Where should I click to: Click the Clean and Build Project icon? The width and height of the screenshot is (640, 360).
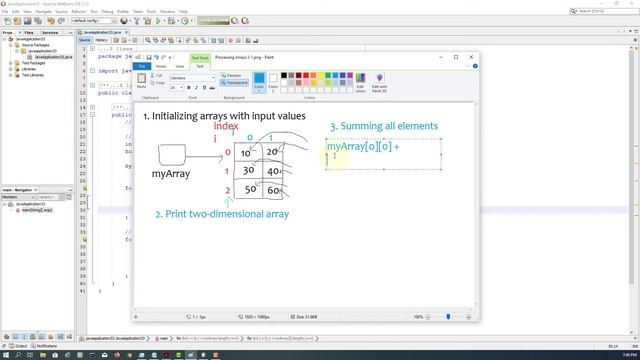point(147,21)
